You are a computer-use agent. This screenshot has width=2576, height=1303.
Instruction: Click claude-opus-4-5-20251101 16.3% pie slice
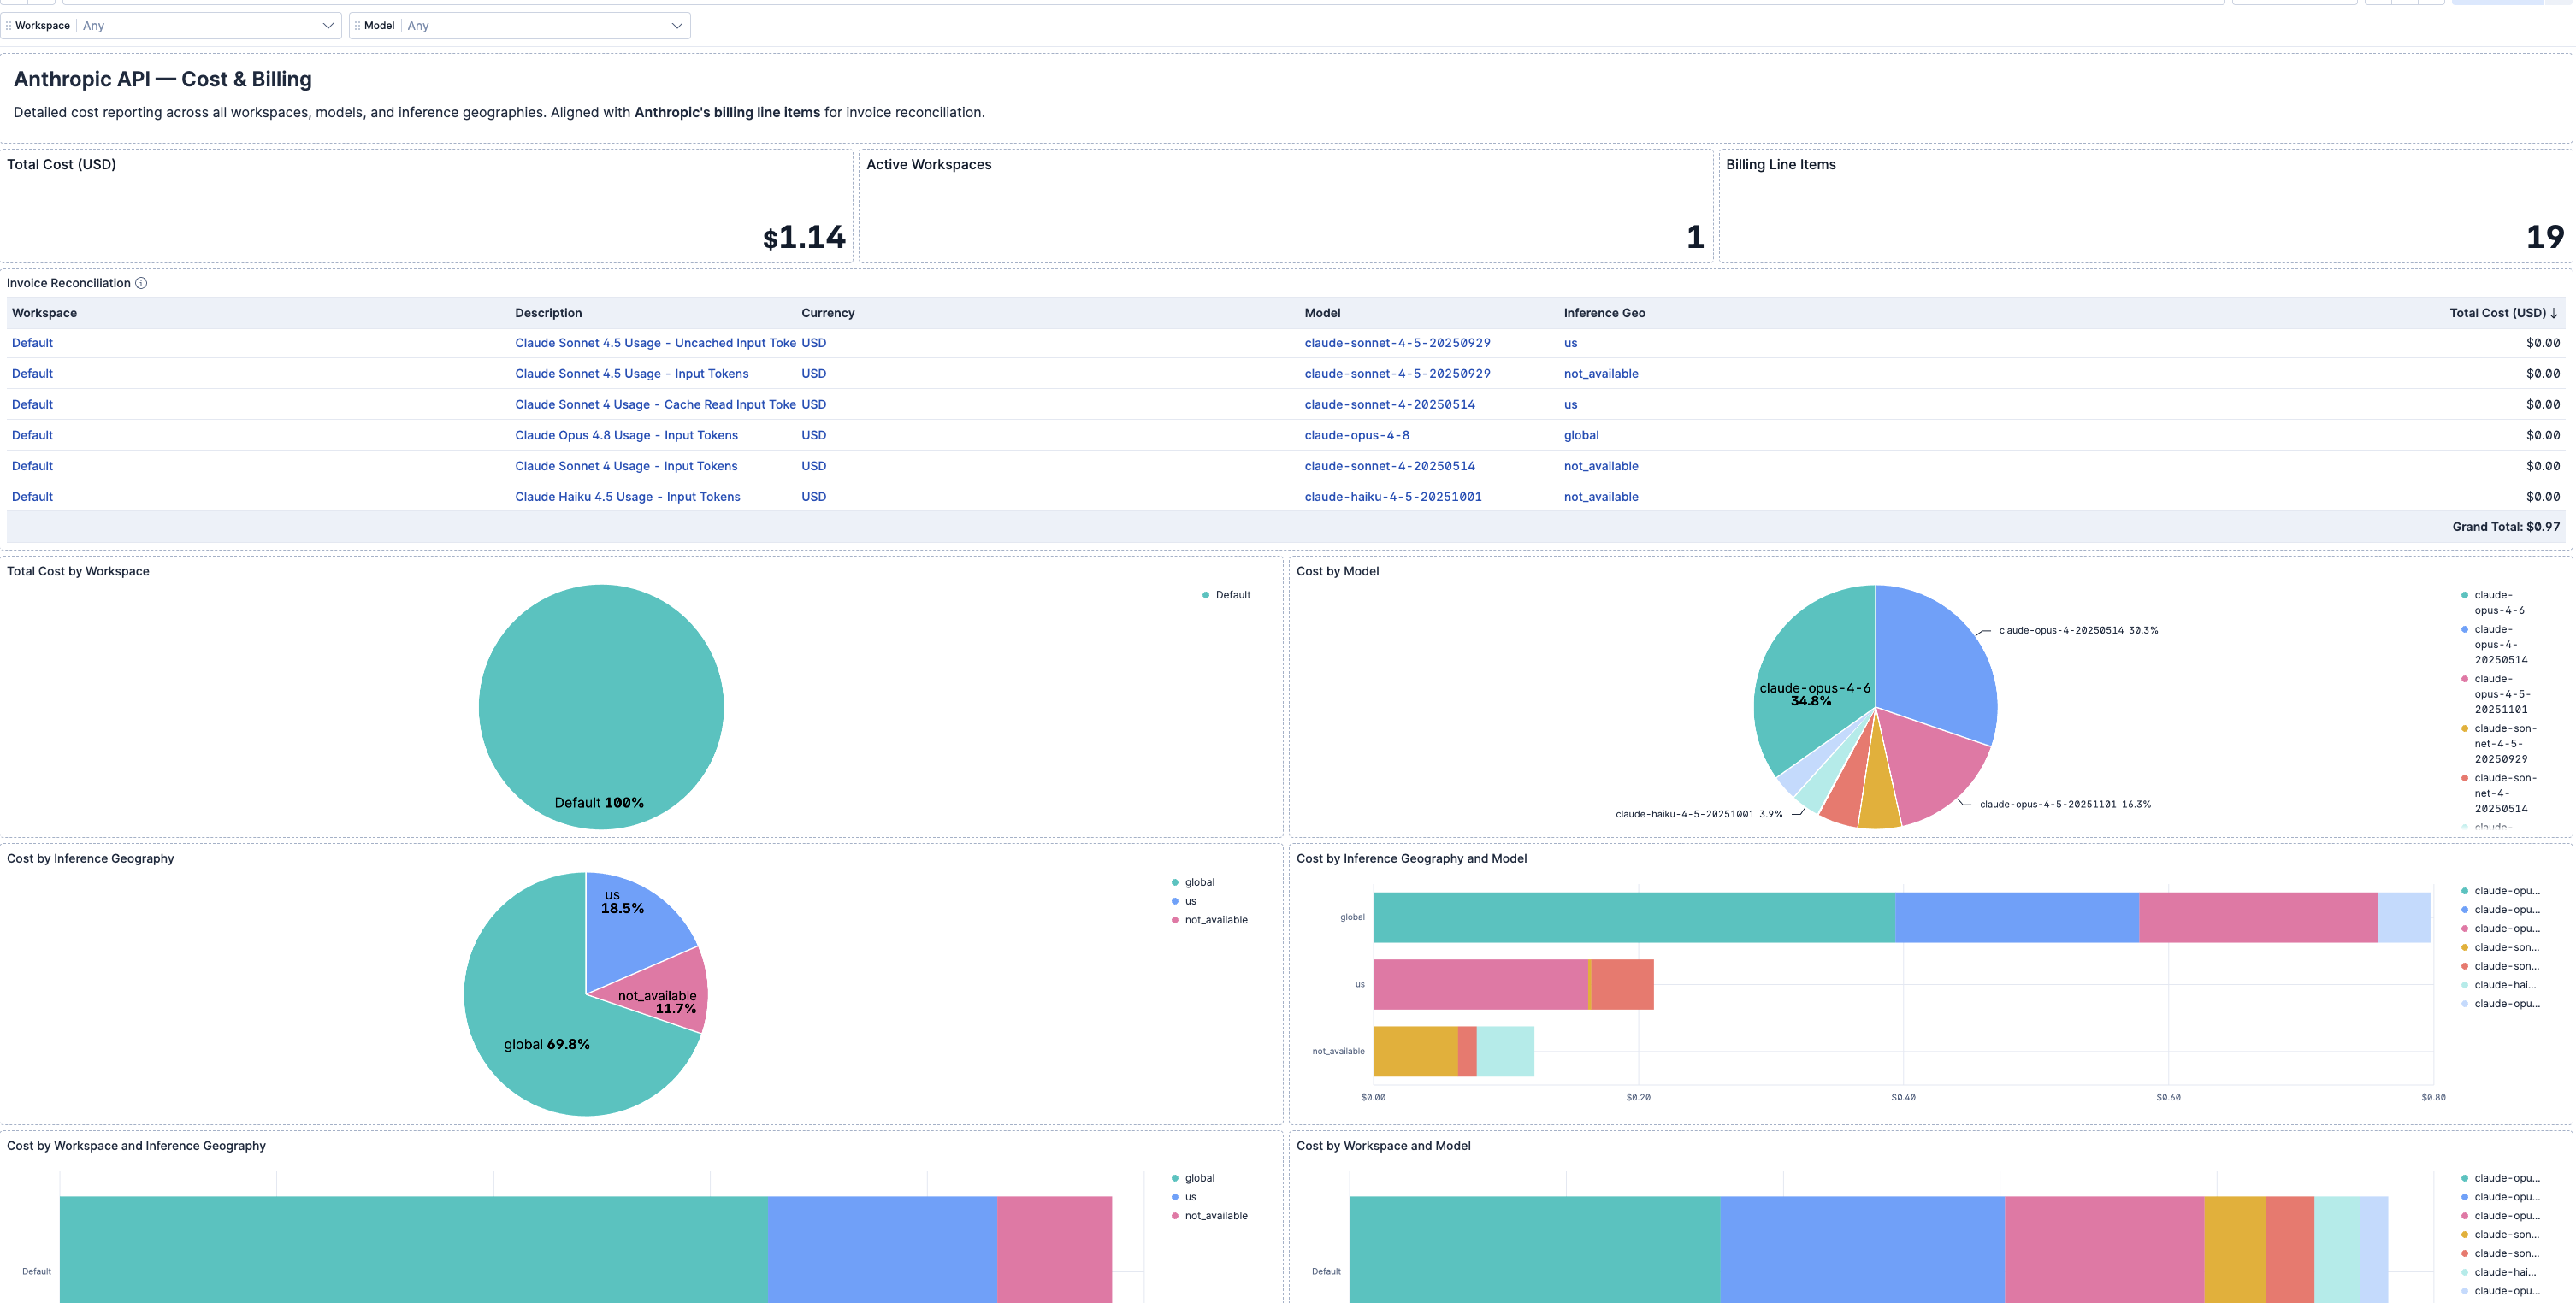[x=1930, y=765]
